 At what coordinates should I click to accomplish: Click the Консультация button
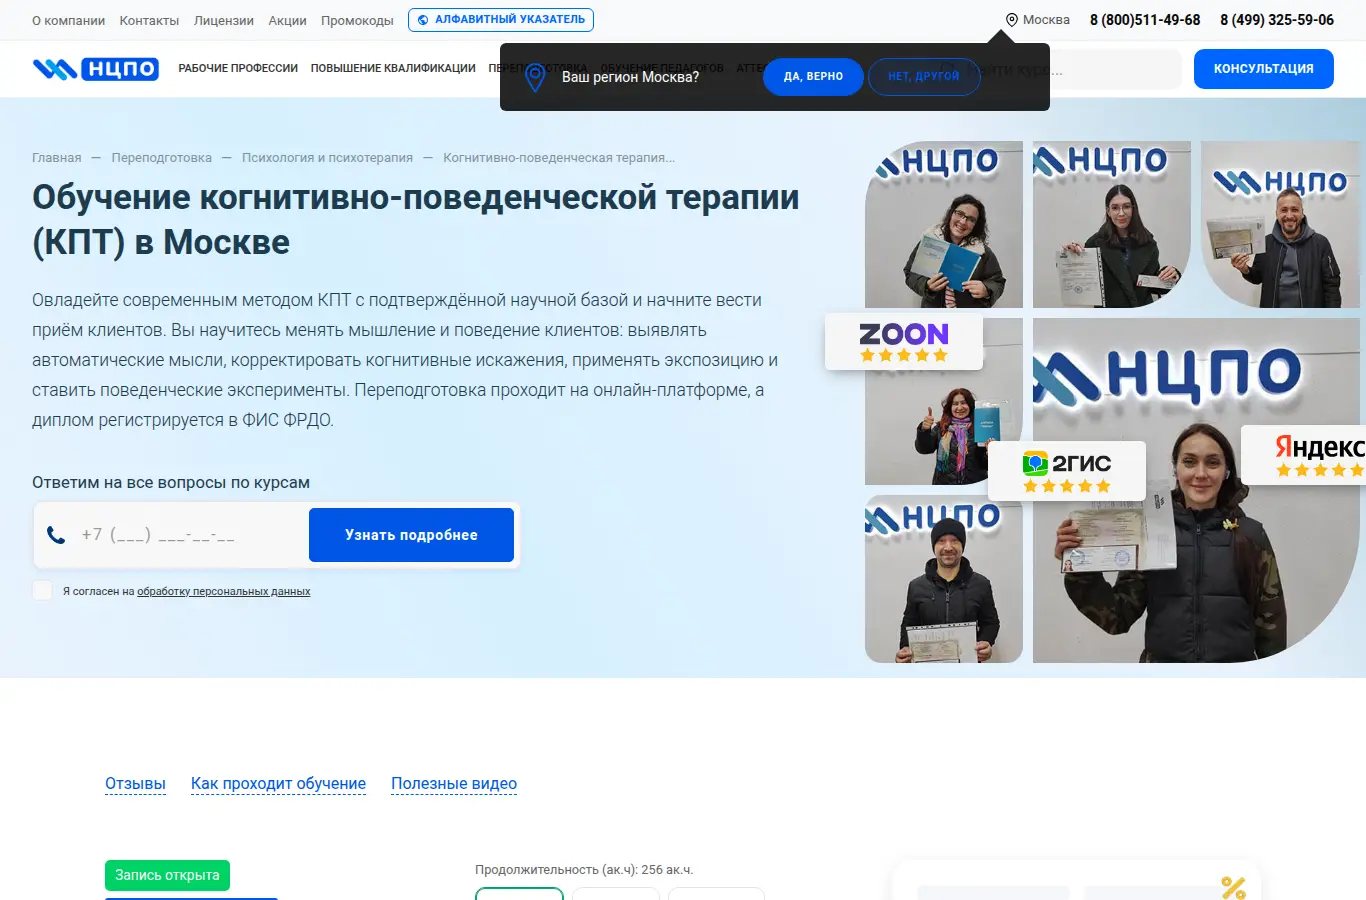point(1264,69)
